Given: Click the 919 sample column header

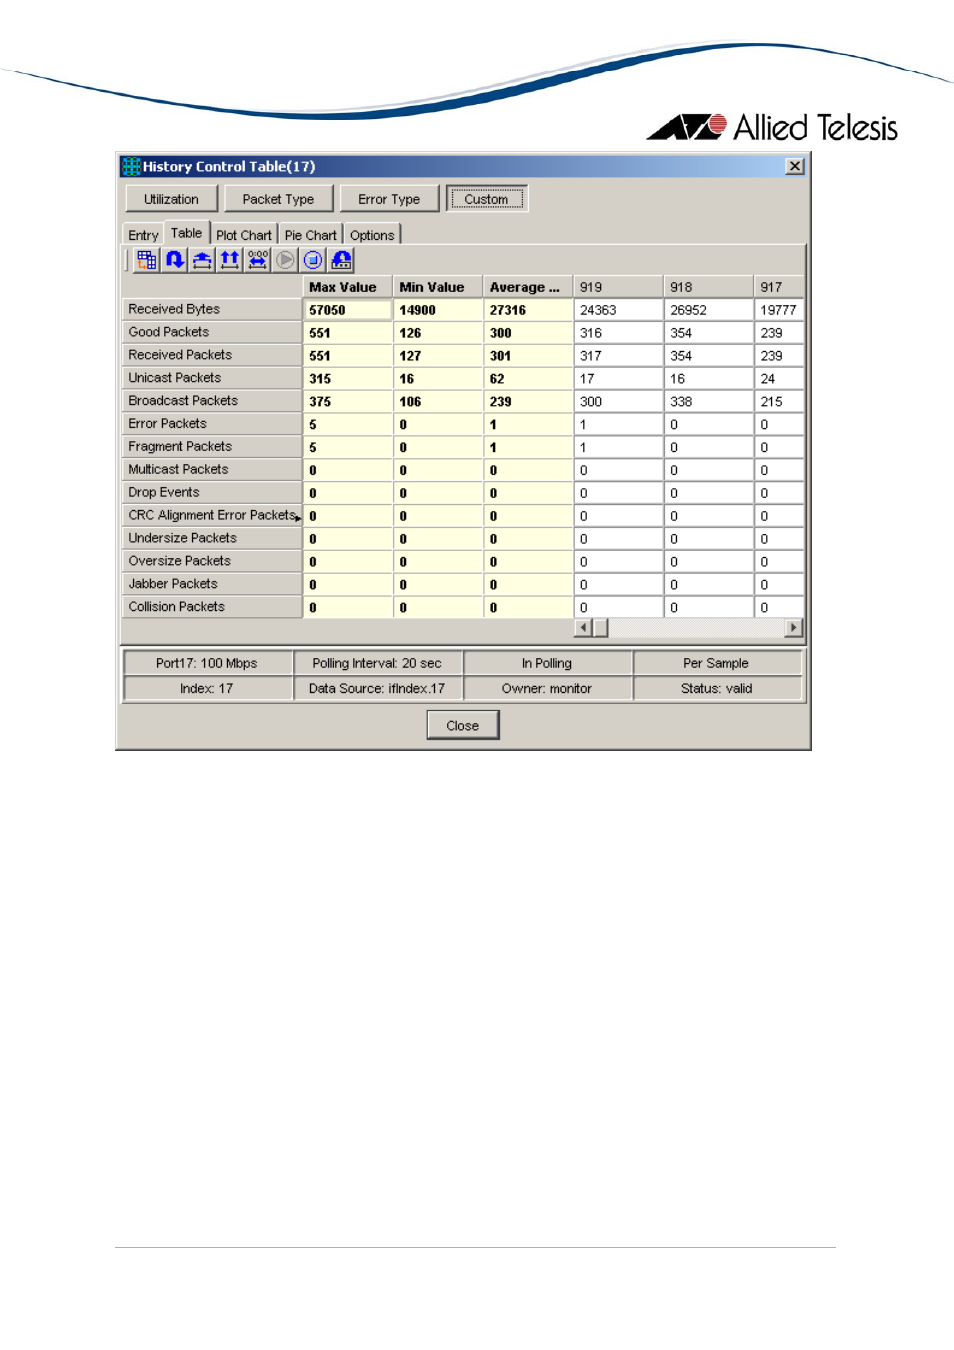Looking at the screenshot, I should pyautogui.click(x=618, y=287).
